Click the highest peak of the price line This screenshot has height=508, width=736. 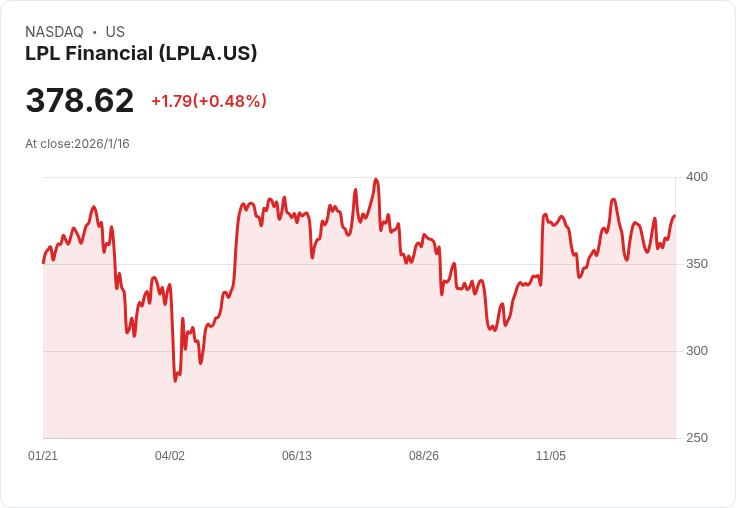tap(376, 180)
